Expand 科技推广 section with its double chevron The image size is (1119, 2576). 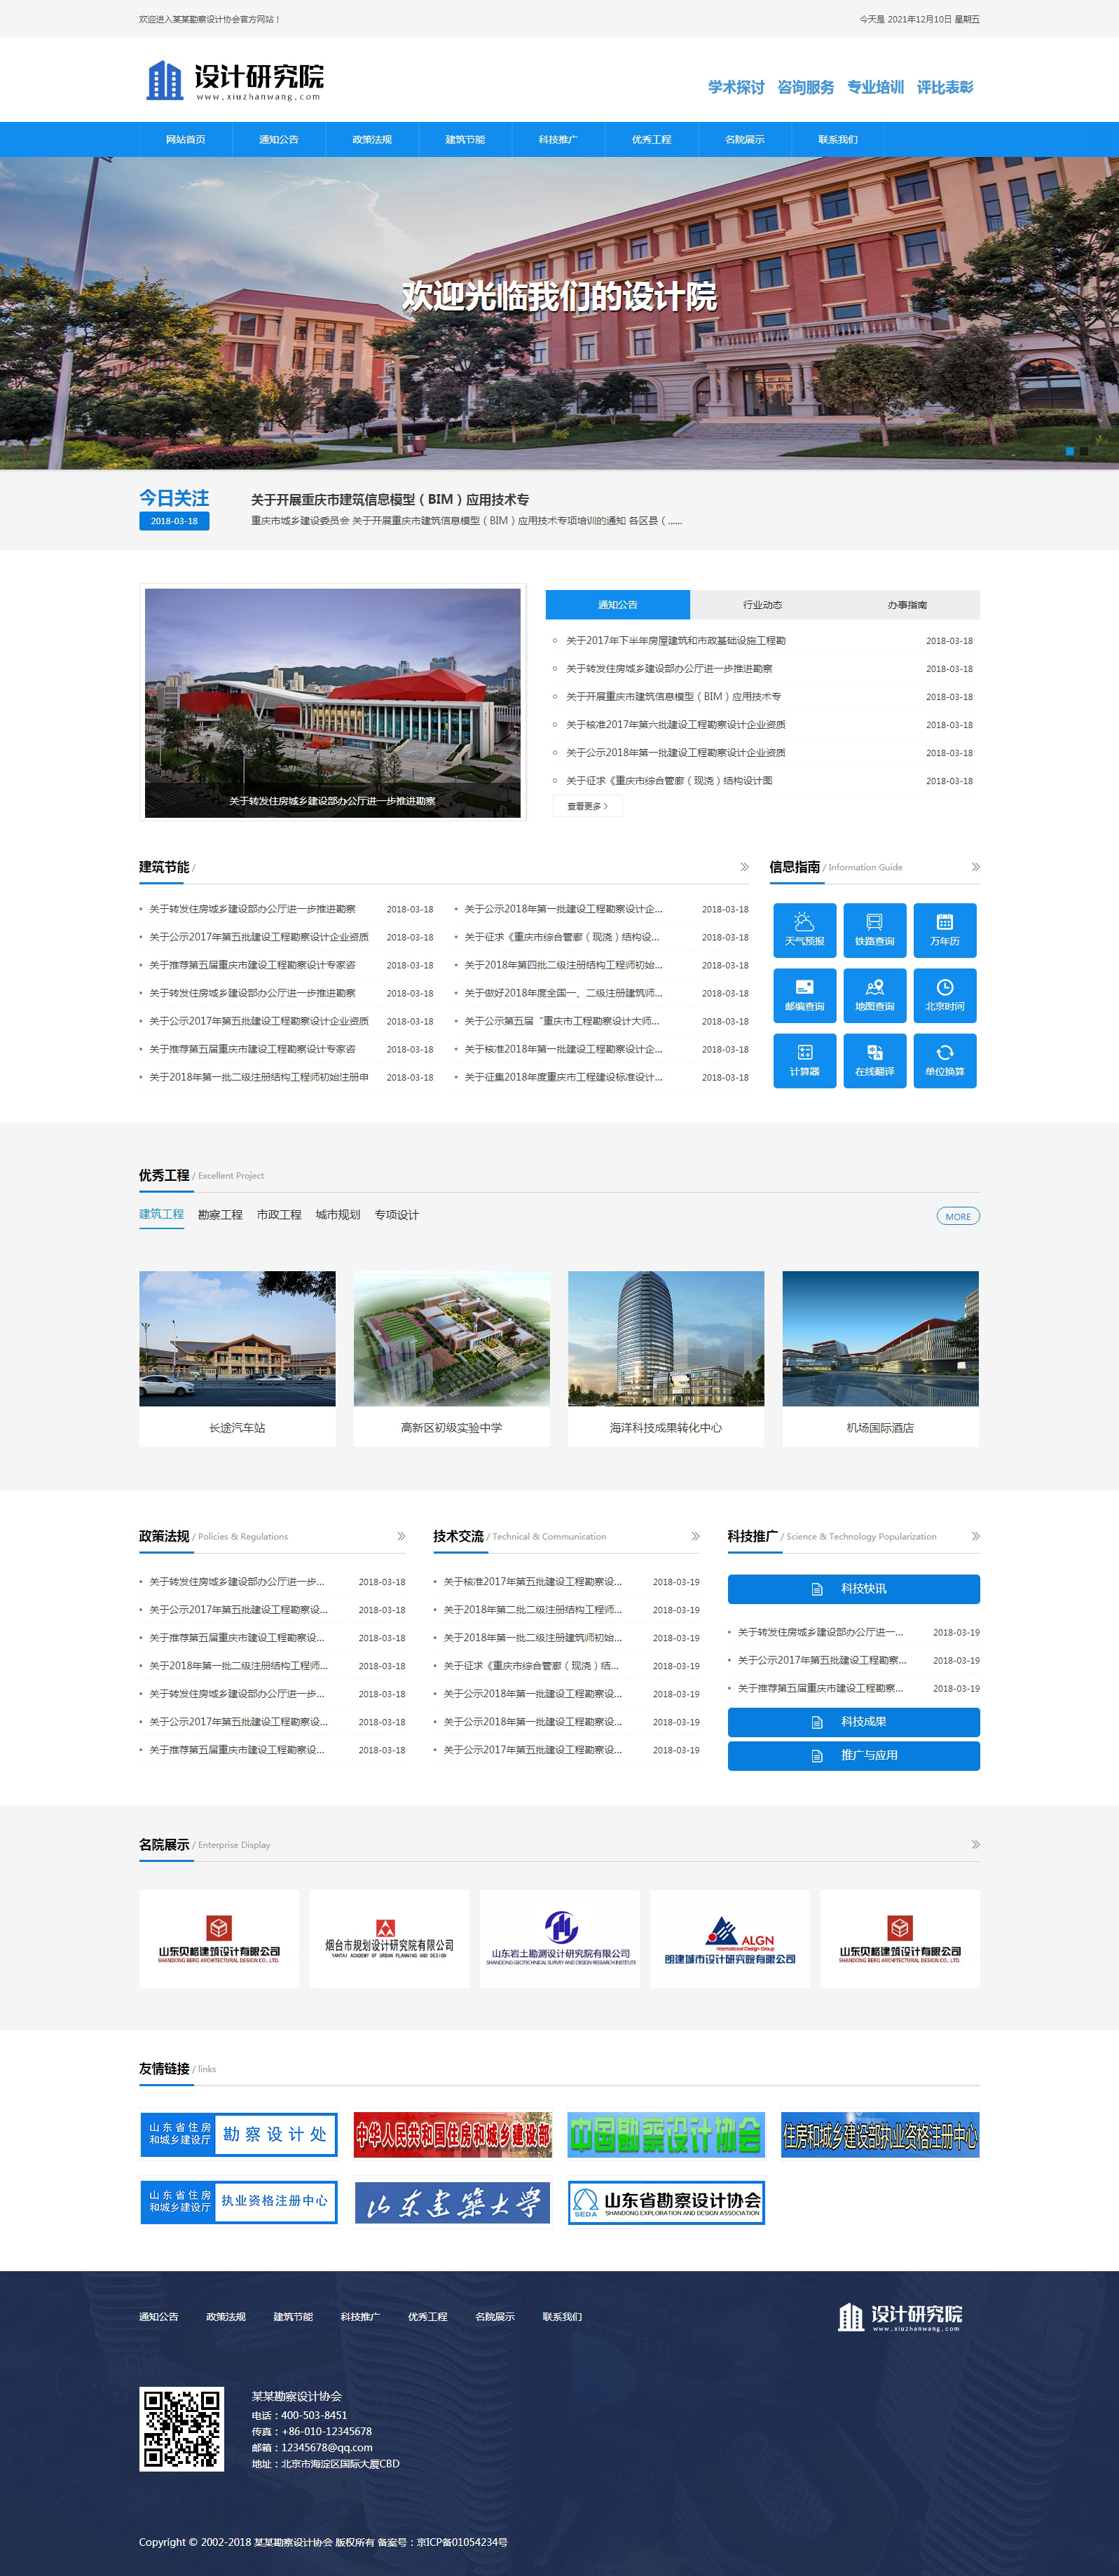tap(975, 1536)
